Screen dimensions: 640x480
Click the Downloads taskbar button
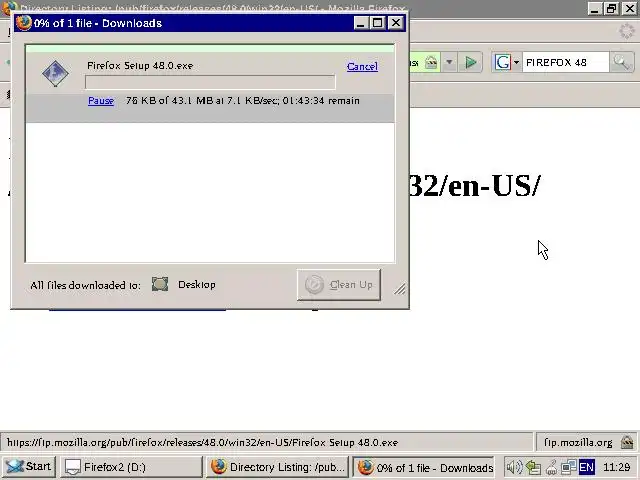424,467
